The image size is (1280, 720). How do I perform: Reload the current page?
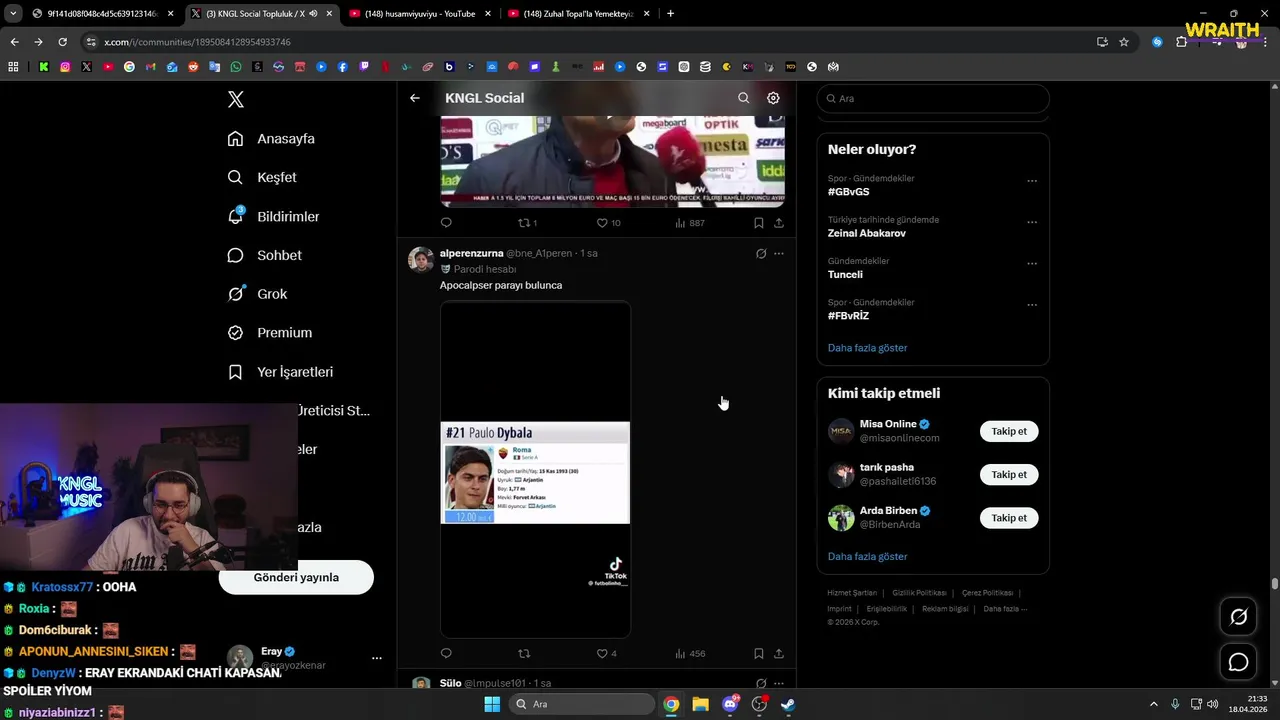[62, 42]
